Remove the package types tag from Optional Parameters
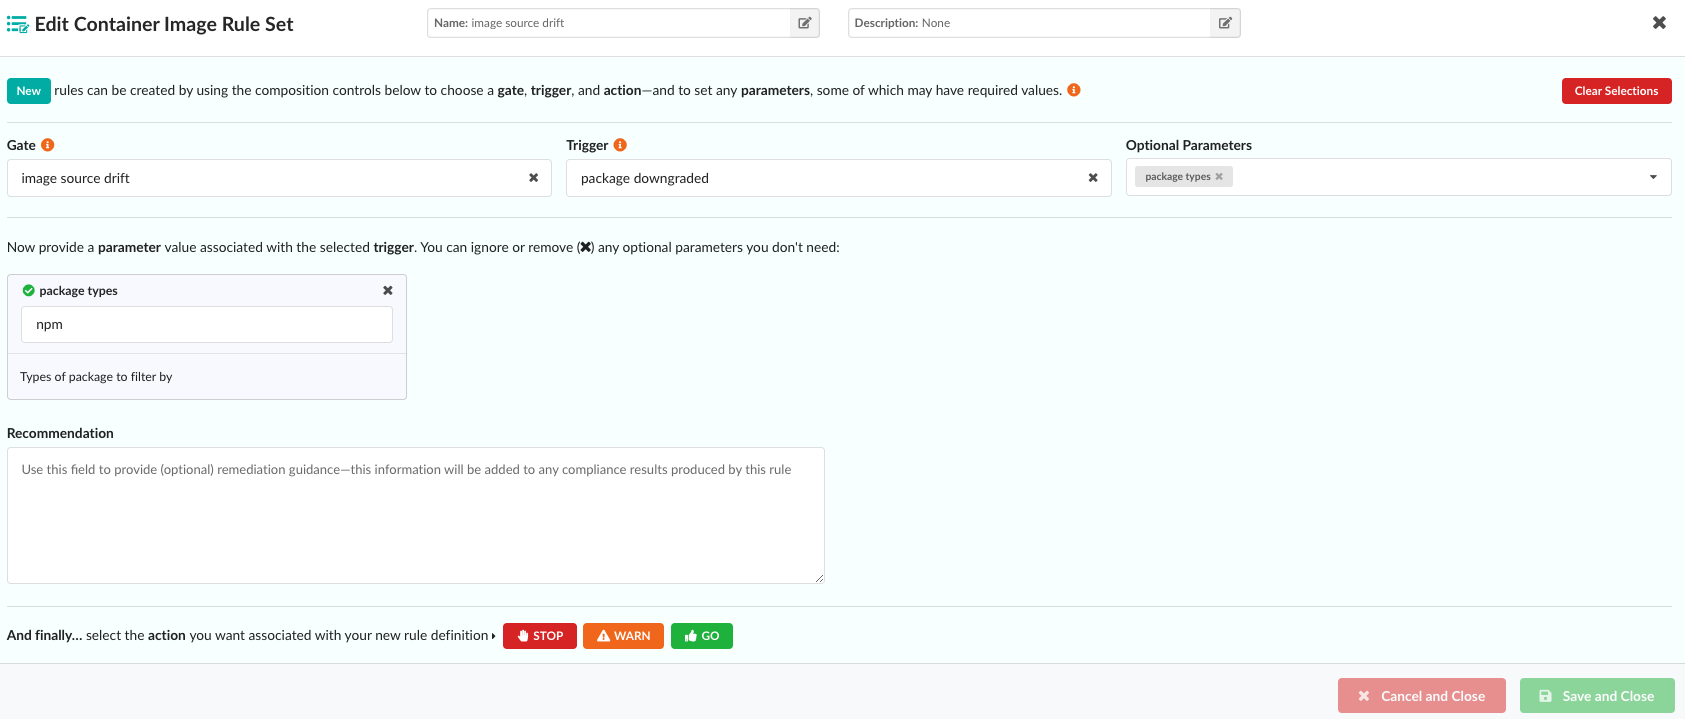Viewport: 1685px width, 719px height. (x=1219, y=177)
